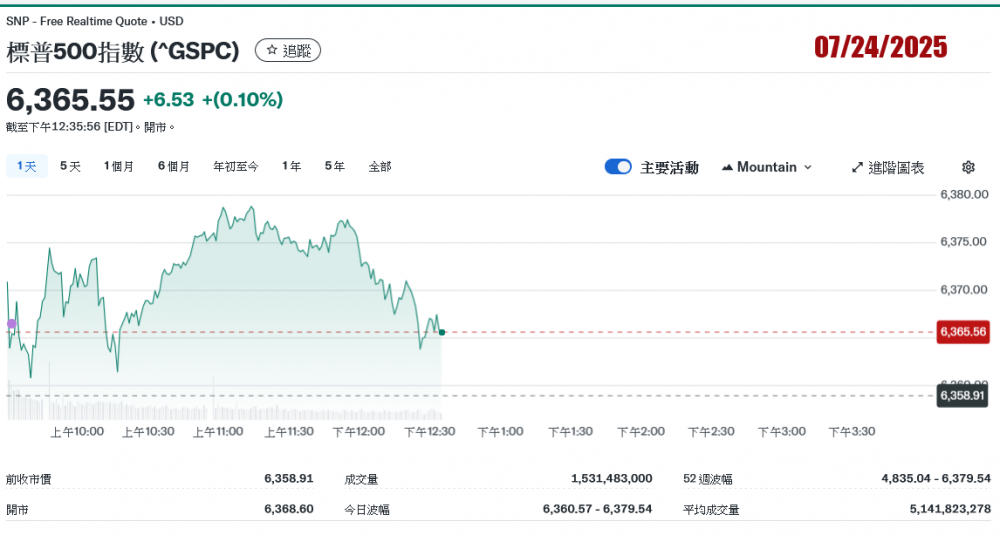Select the 6個月 range tab
Screen dimensions: 1000x535
pyautogui.click(x=174, y=166)
